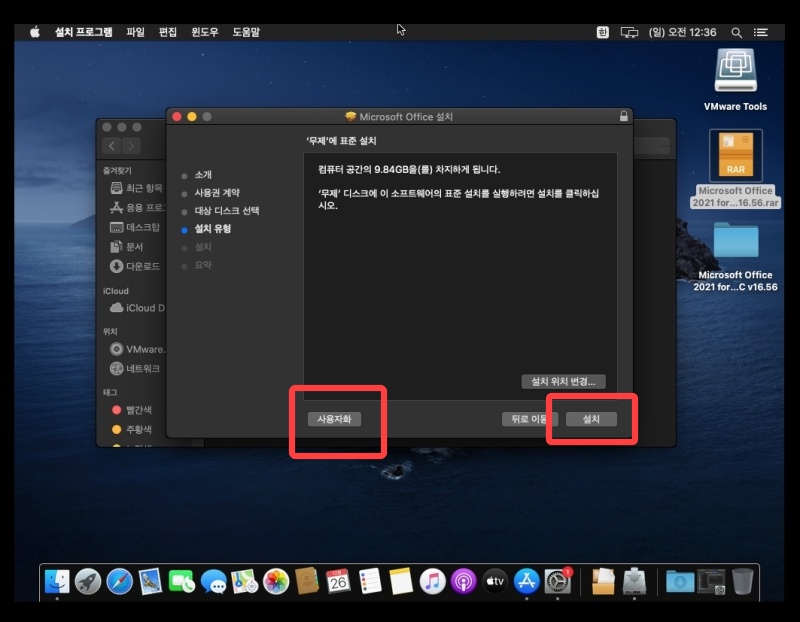
Task: Open the 편집 menu
Action: point(167,32)
